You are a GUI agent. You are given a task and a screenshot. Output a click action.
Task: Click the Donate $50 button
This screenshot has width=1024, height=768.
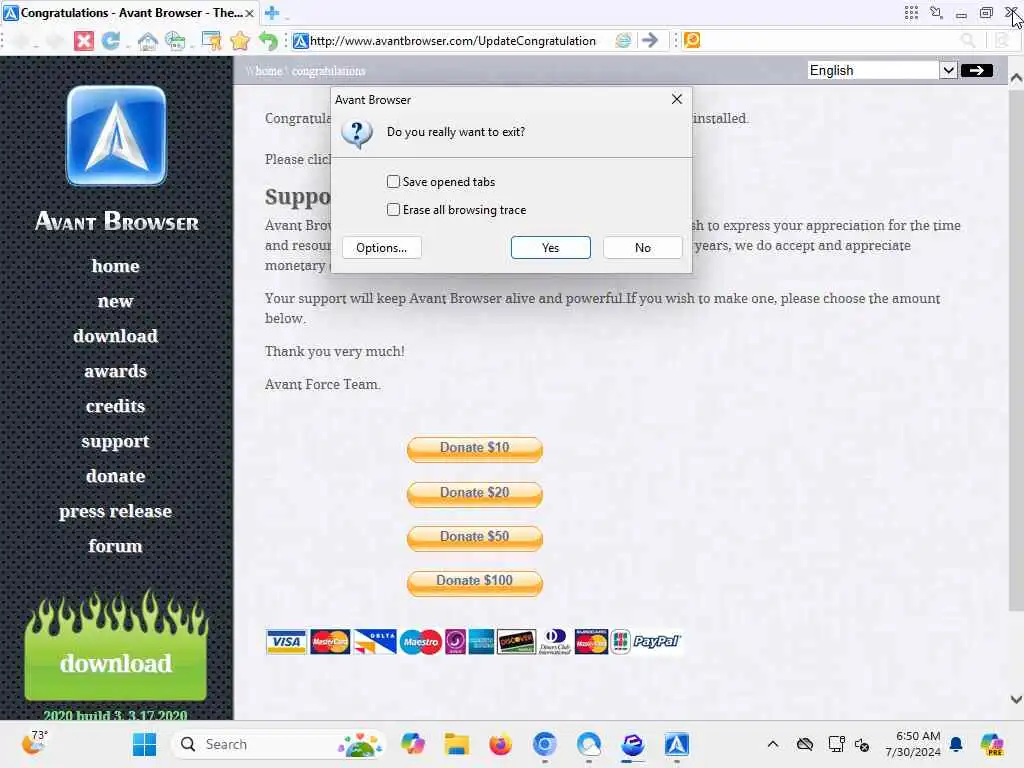pos(475,538)
